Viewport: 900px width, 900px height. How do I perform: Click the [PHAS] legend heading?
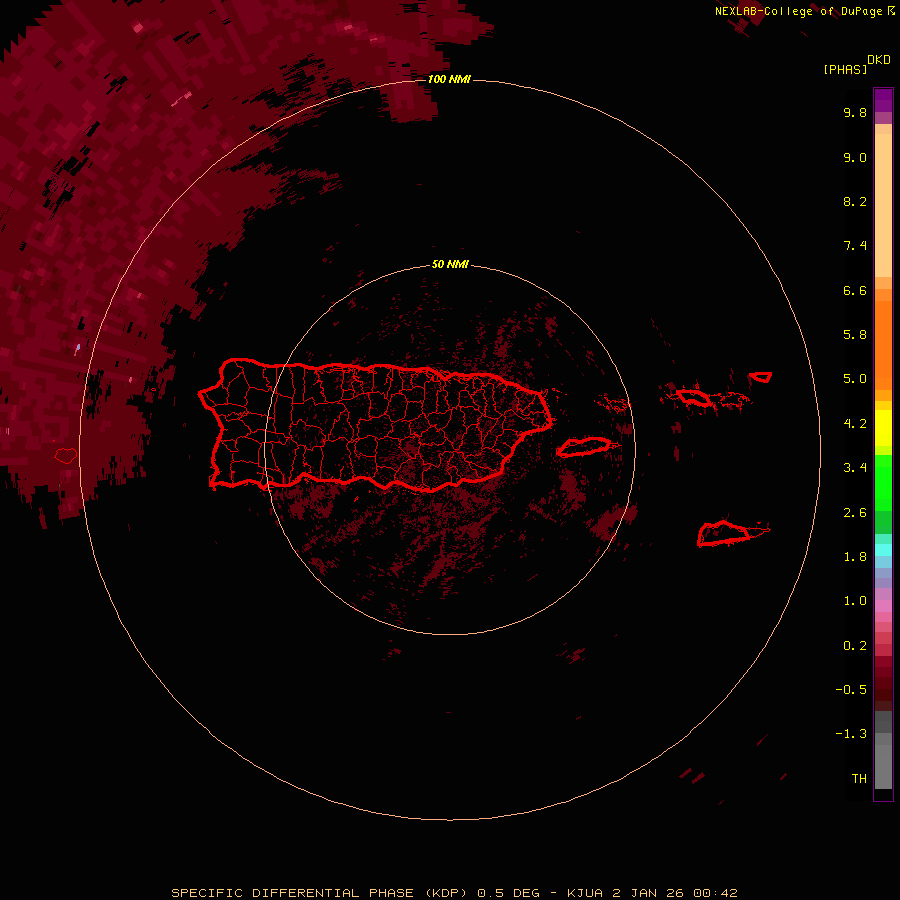tap(845, 70)
